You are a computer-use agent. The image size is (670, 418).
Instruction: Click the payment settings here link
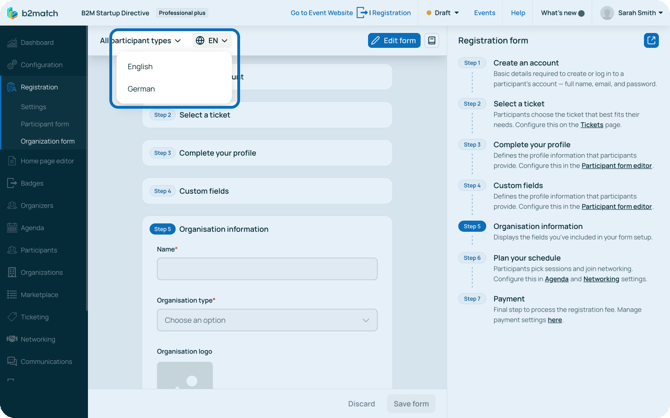(555, 320)
